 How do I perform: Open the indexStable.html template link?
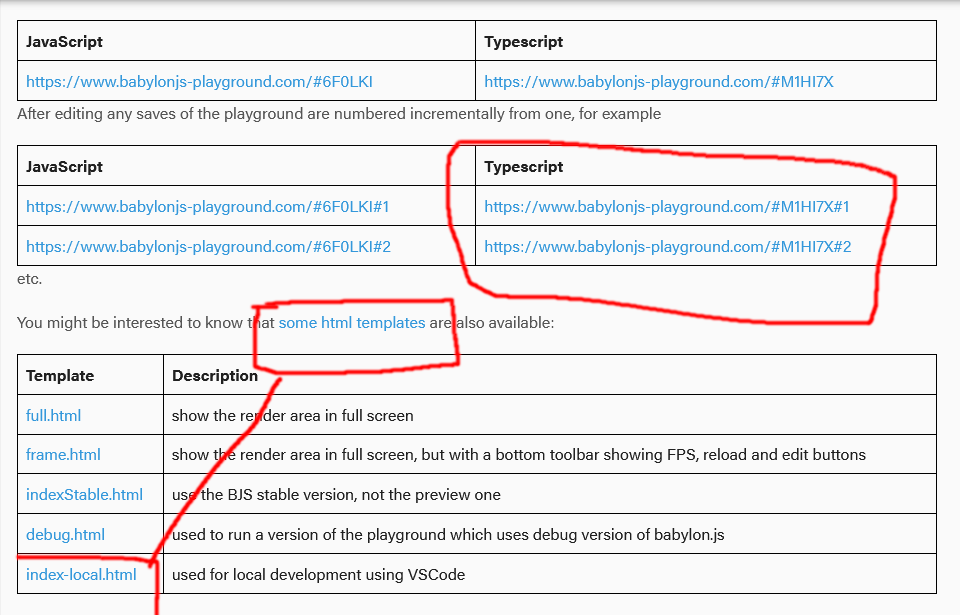click(83, 494)
